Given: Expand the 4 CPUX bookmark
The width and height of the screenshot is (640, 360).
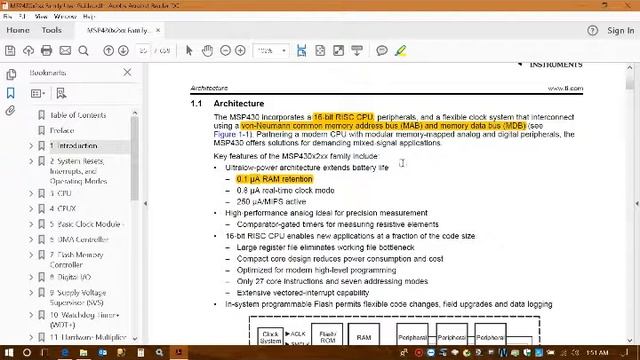Looking at the screenshot, I should 31,209.
